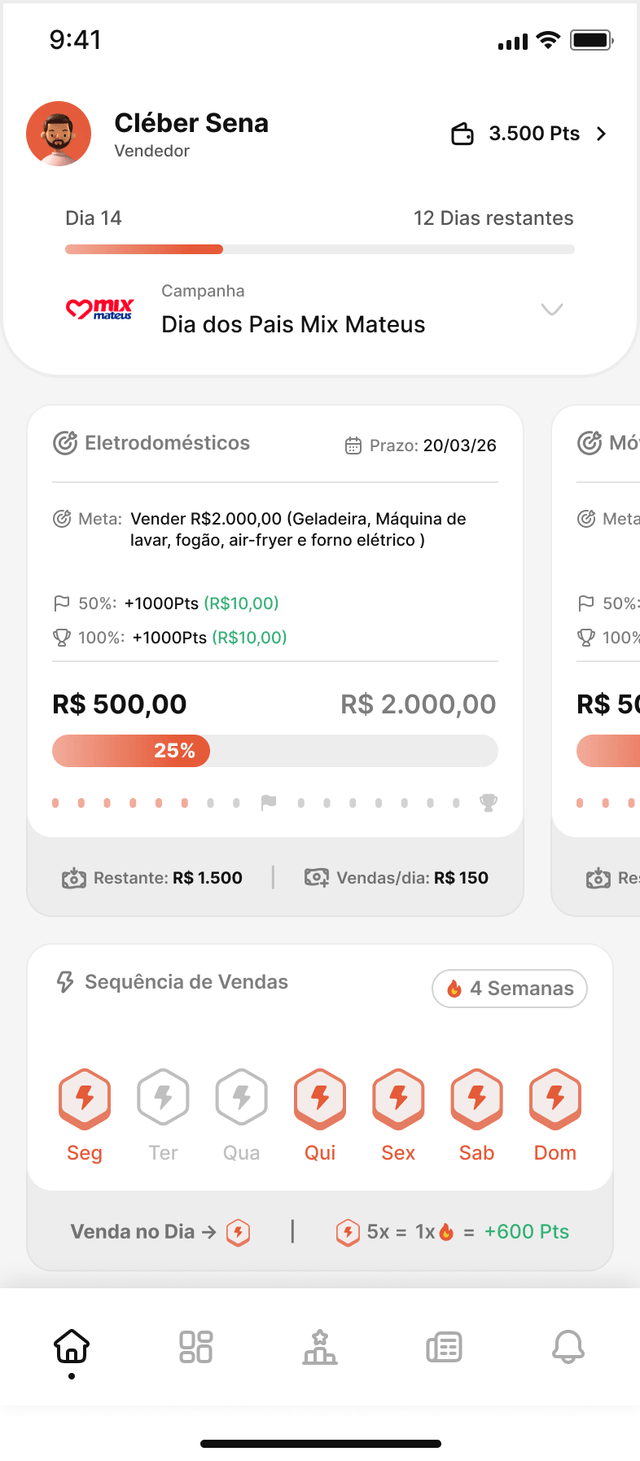Tap Cléber Sena's profile avatar
Image resolution: width=640 pixels, height=1461 pixels.
pyautogui.click(x=58, y=133)
